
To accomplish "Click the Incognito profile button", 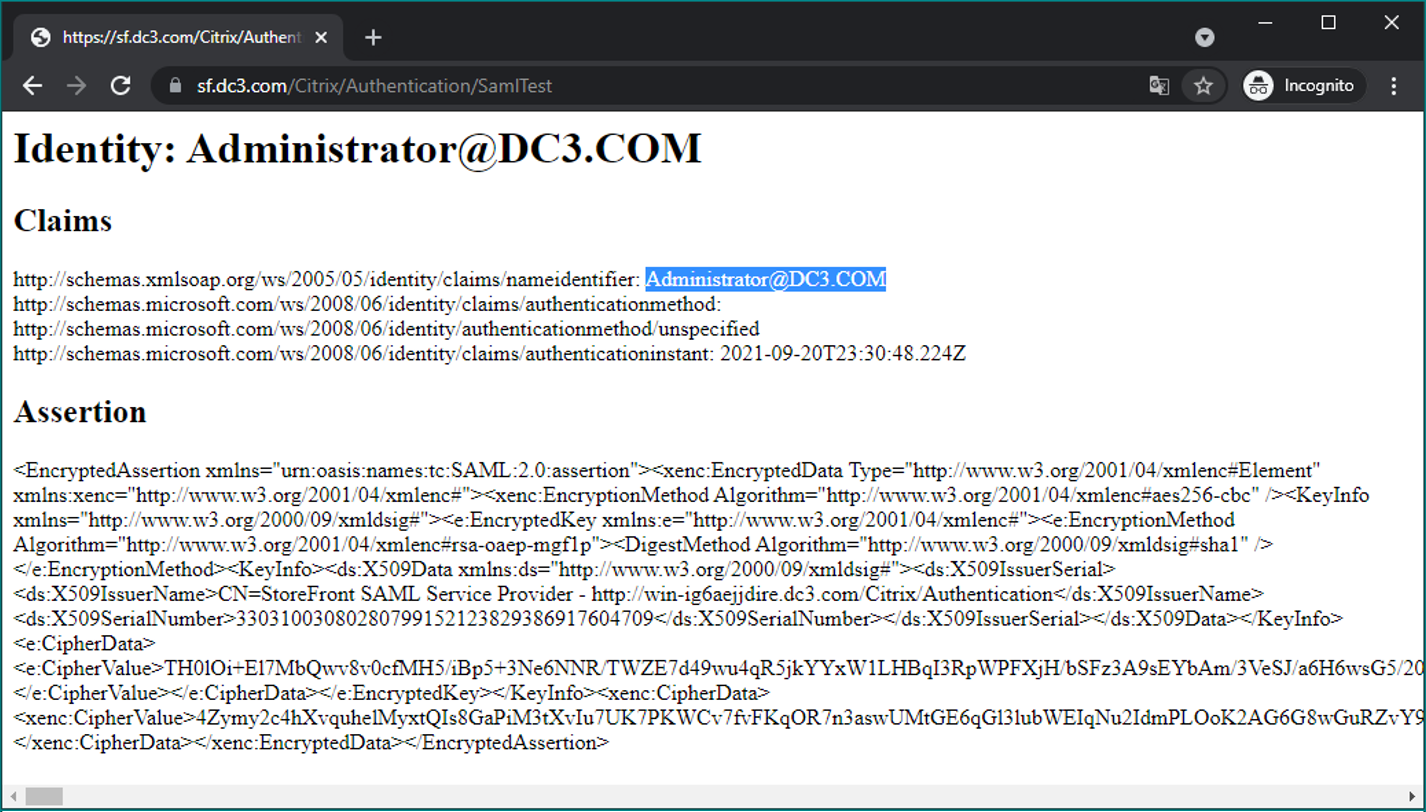I will (1299, 86).
